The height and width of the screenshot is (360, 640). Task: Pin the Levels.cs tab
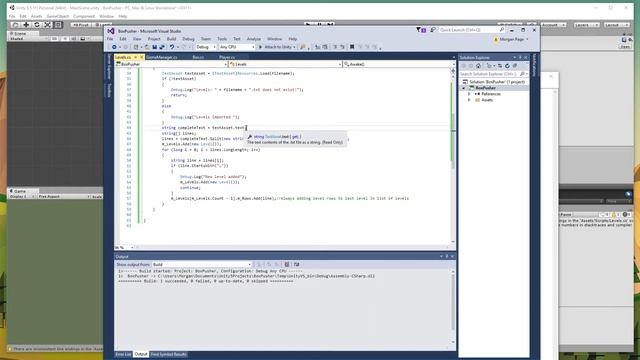pos(136,57)
